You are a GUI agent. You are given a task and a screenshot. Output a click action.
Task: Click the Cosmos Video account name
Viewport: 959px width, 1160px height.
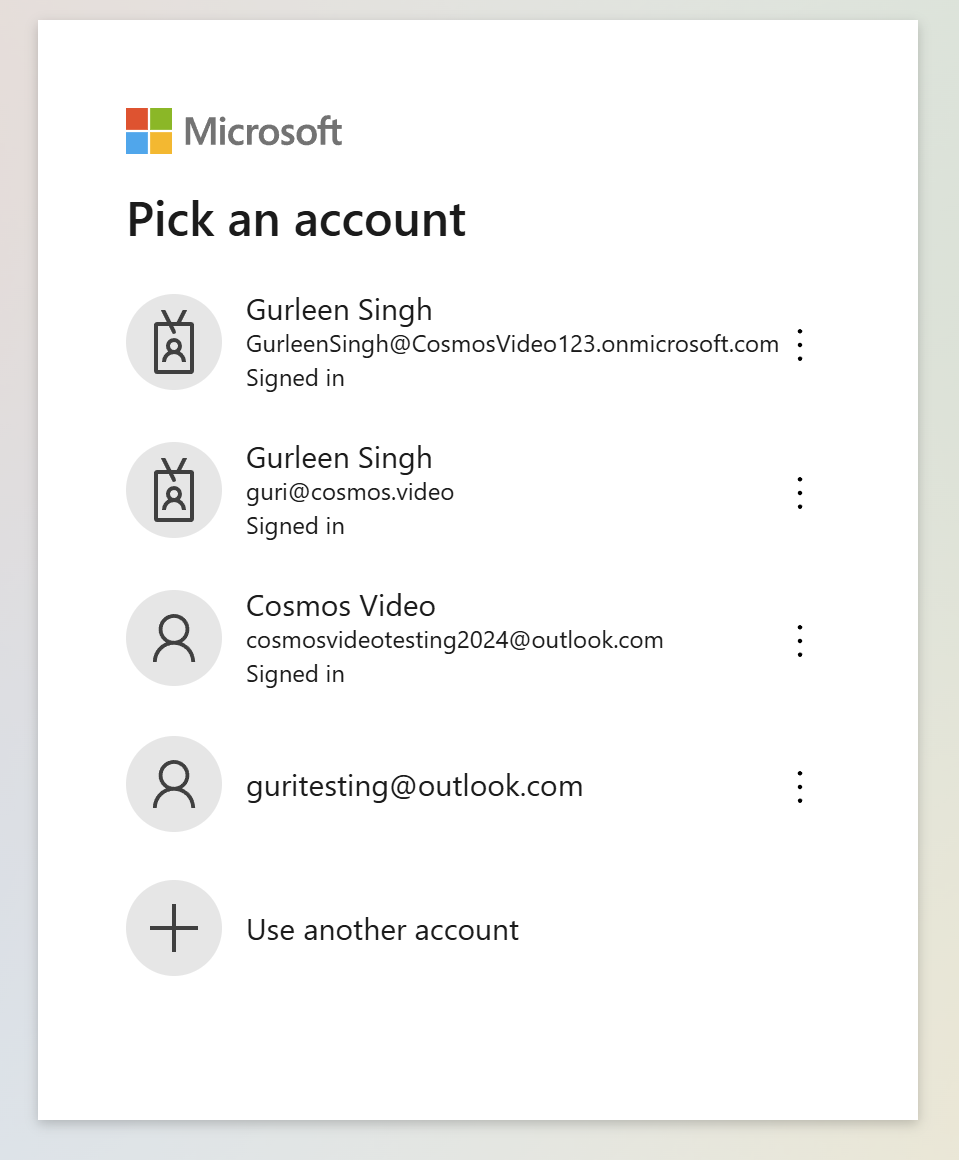[x=341, y=606]
